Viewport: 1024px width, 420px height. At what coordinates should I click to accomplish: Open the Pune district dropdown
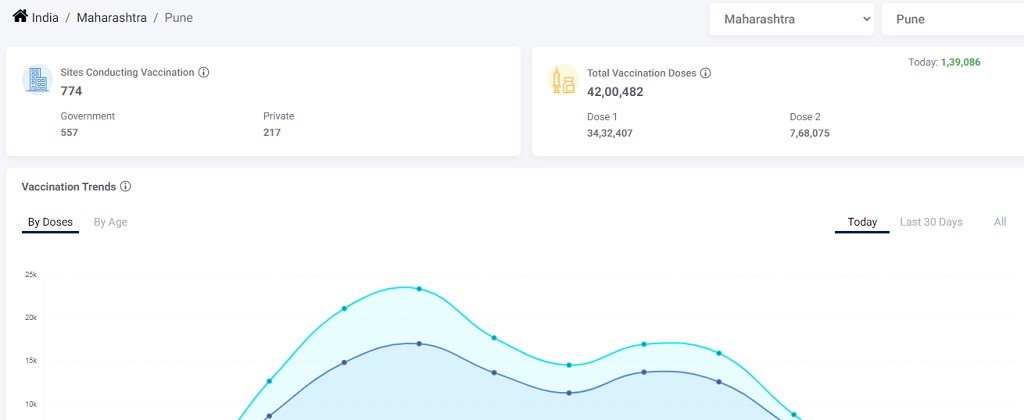950,19
